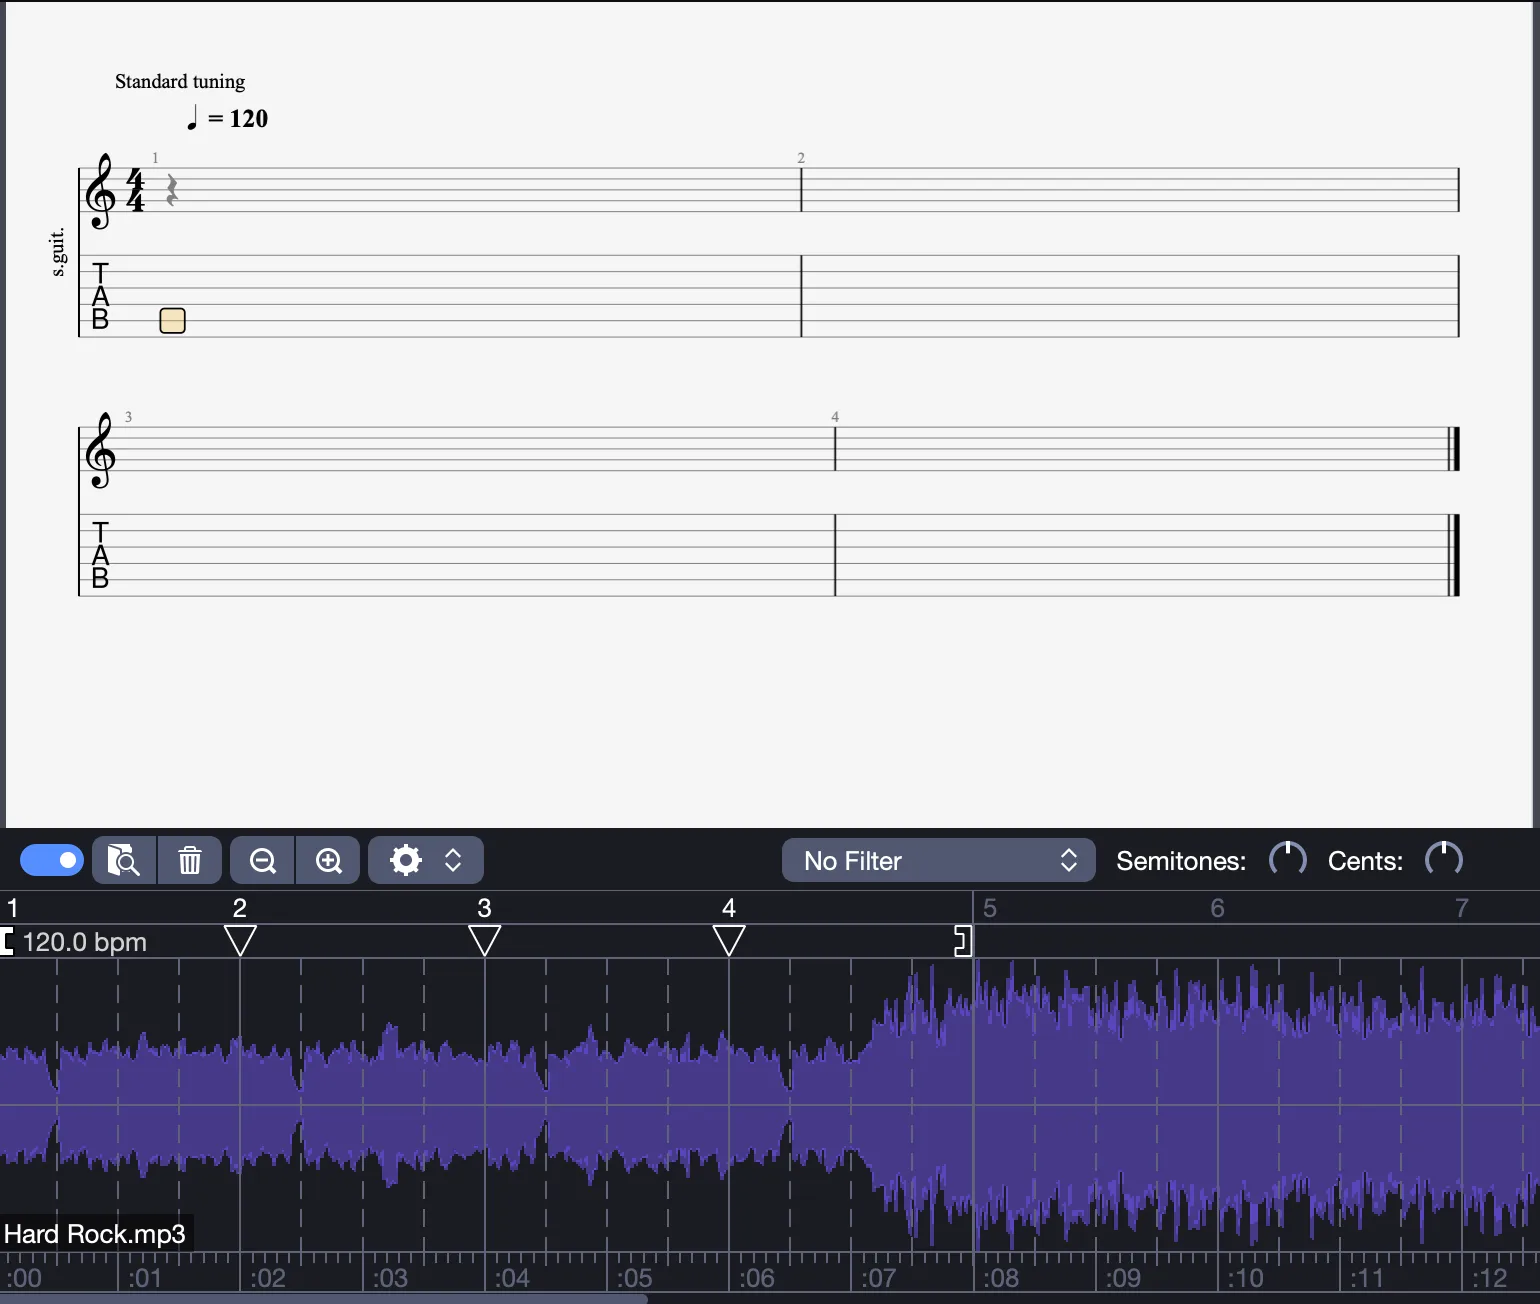Click the TAB clef on first system
The height and width of the screenshot is (1304, 1540).
click(x=100, y=296)
